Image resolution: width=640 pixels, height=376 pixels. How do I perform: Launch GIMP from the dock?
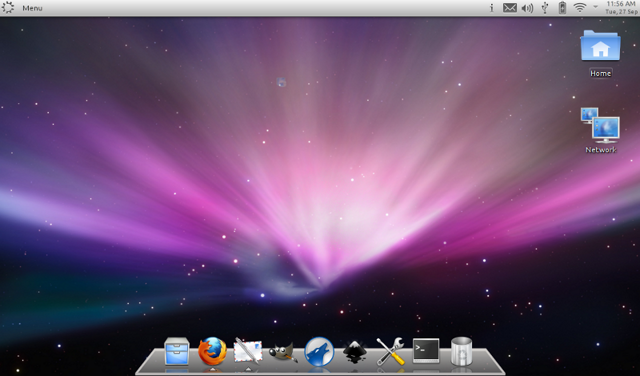[x=283, y=352]
